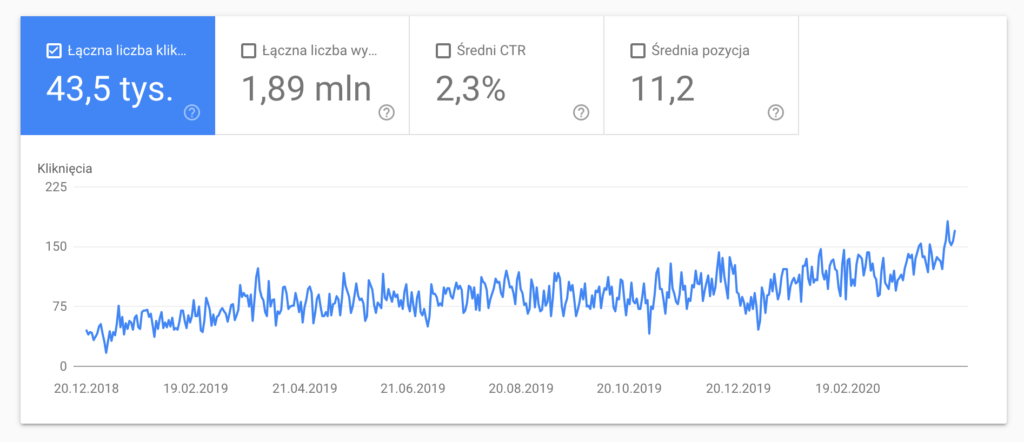Click the 11,2 average position value

[x=663, y=90]
